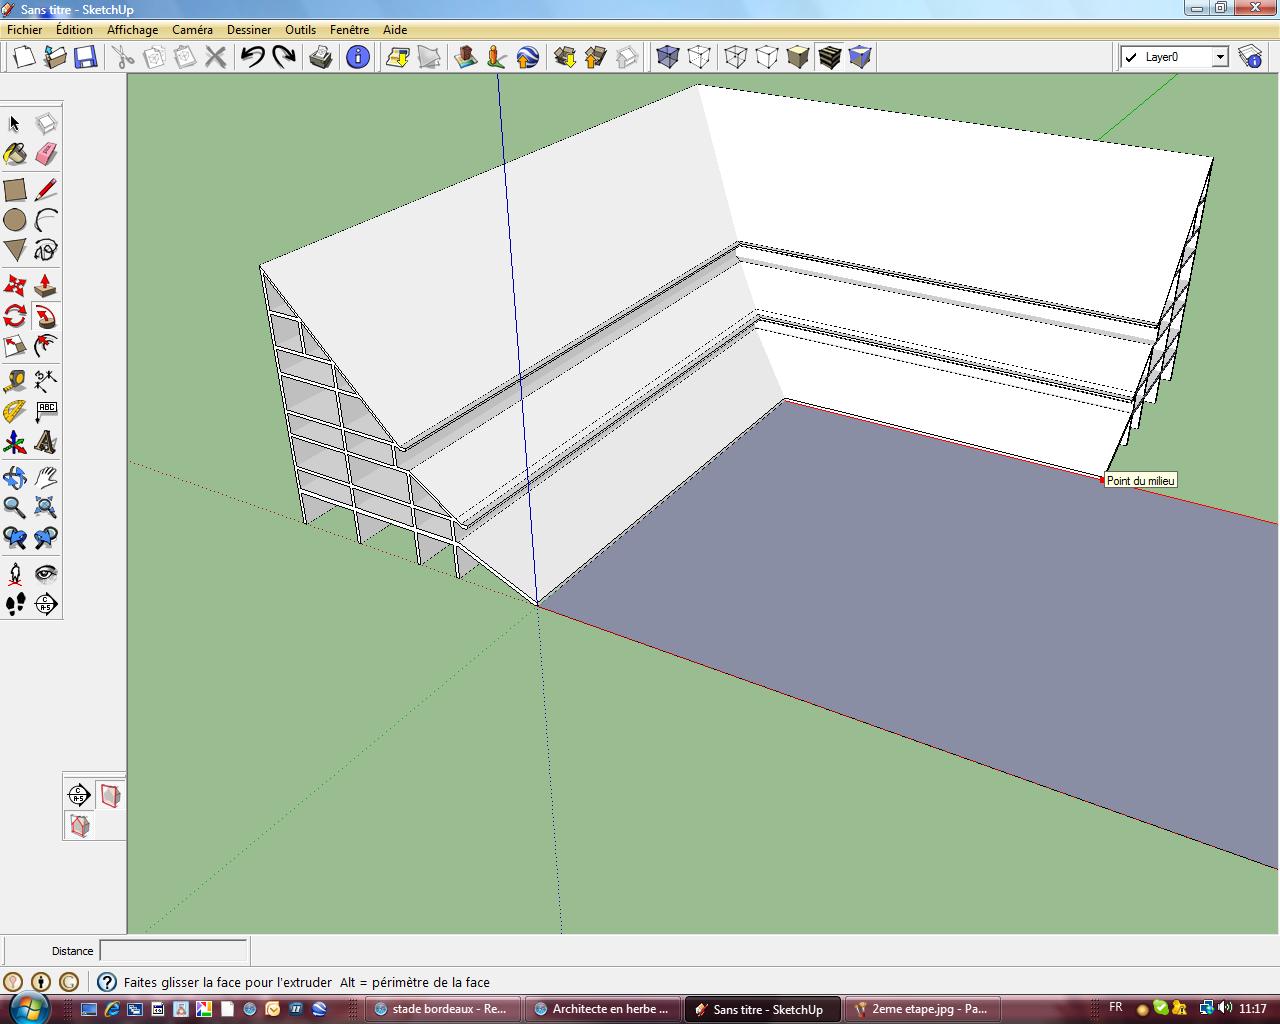
Task: Click the Undo arrow button
Action: click(252, 57)
